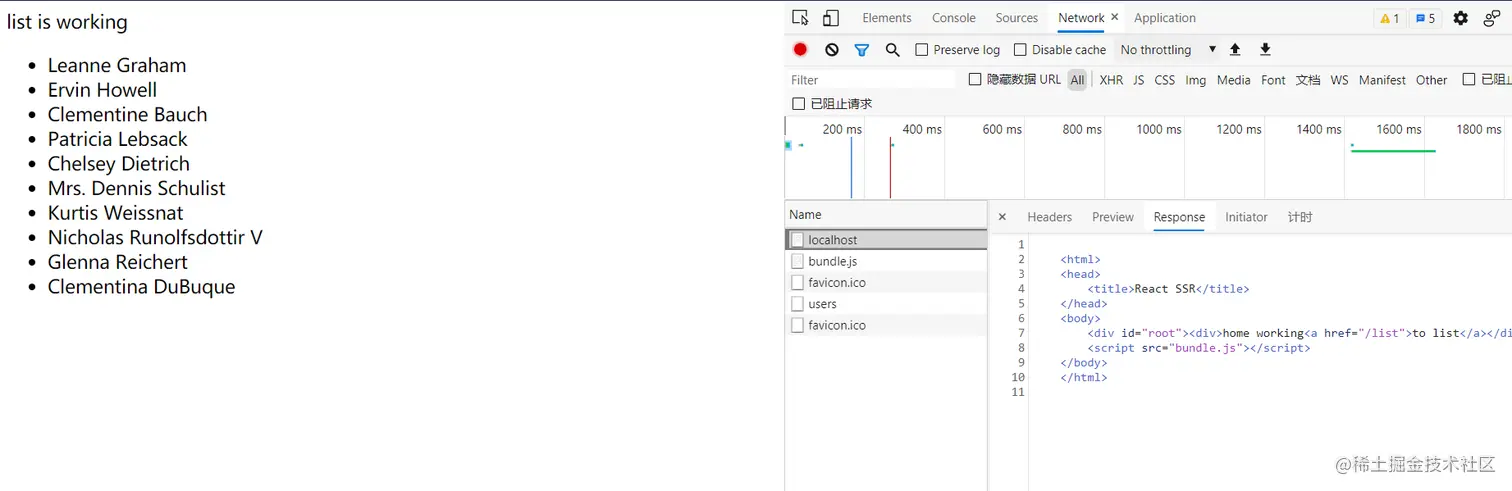Select the localhost request row
1512x491 pixels.
click(x=886, y=240)
